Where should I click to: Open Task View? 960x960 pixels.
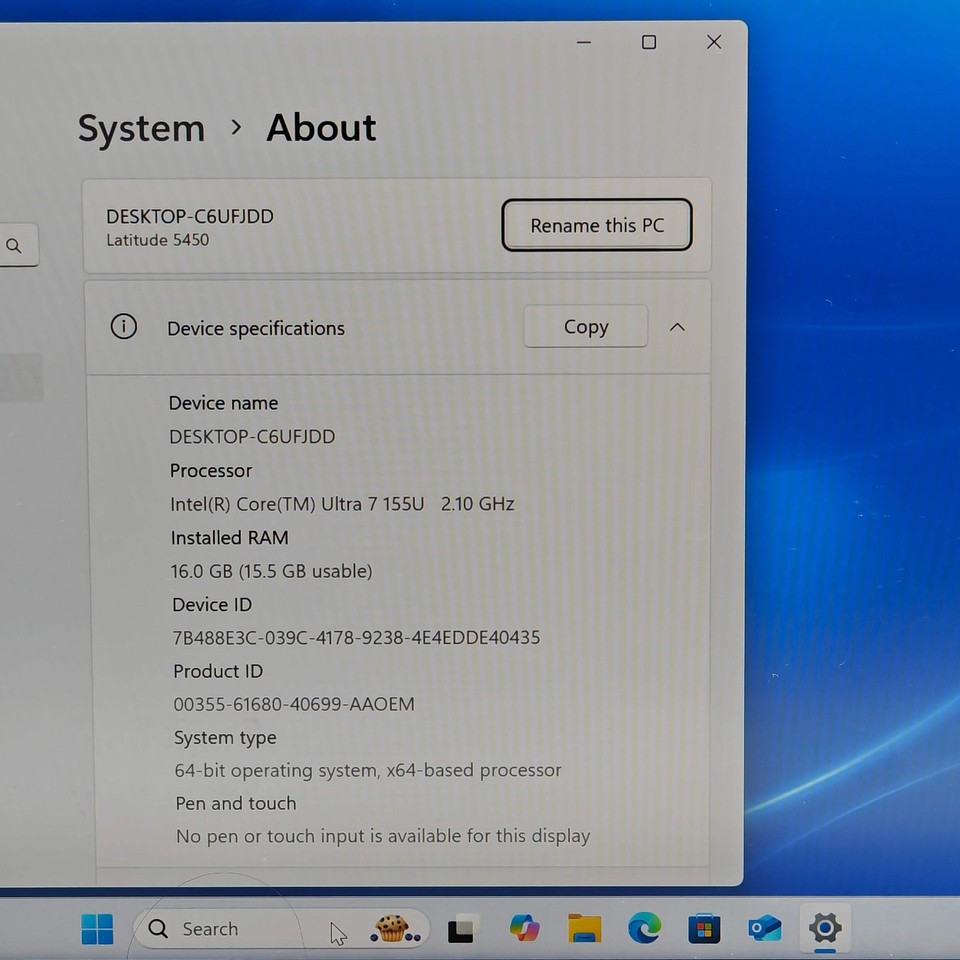pyautogui.click(x=461, y=929)
